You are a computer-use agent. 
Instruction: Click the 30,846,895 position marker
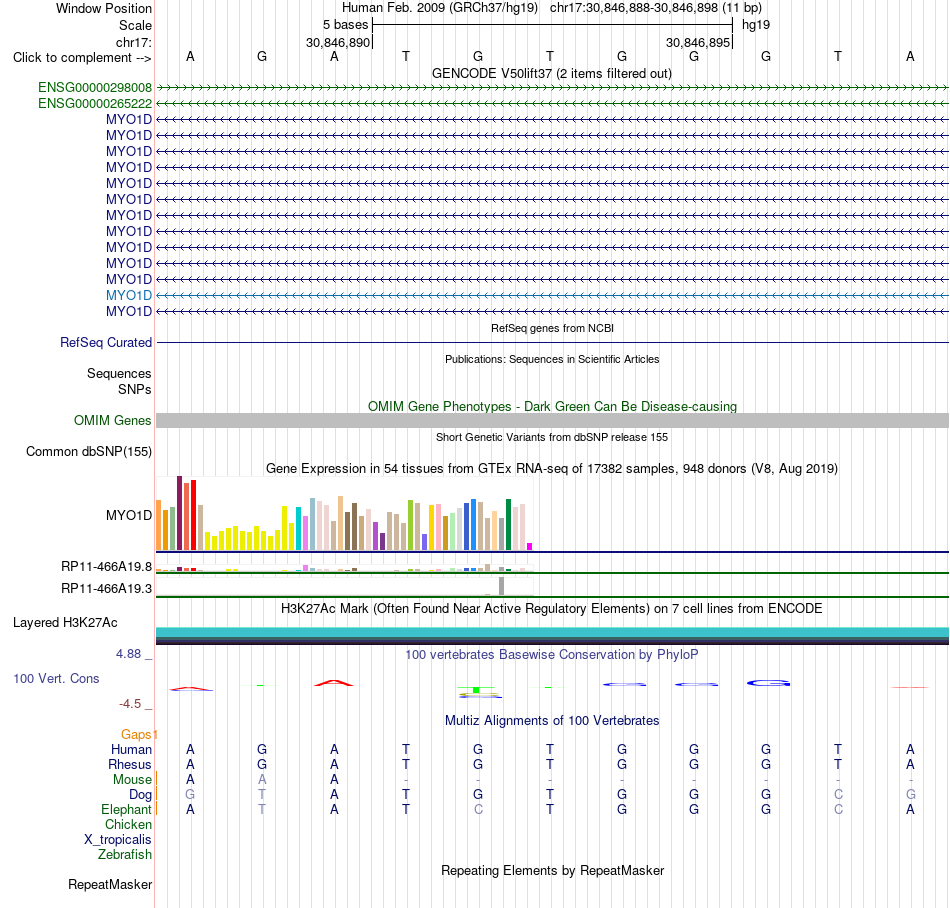[x=697, y=43]
